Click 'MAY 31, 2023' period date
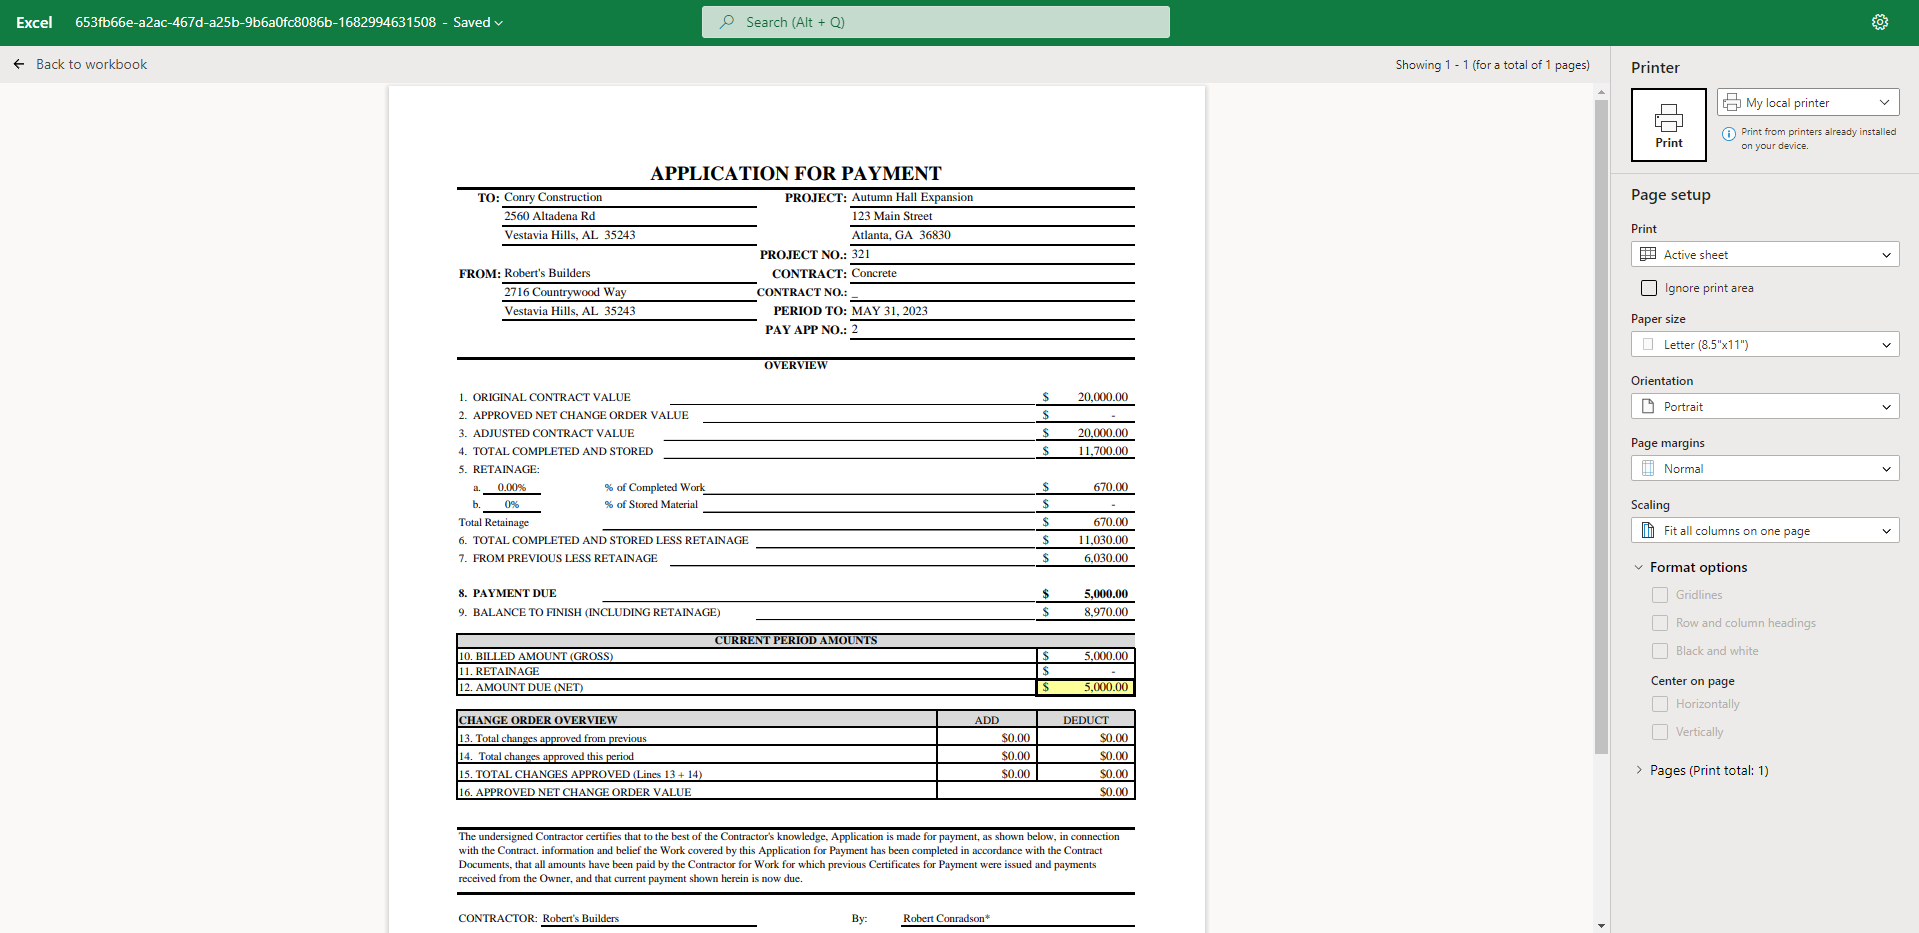 click(889, 311)
